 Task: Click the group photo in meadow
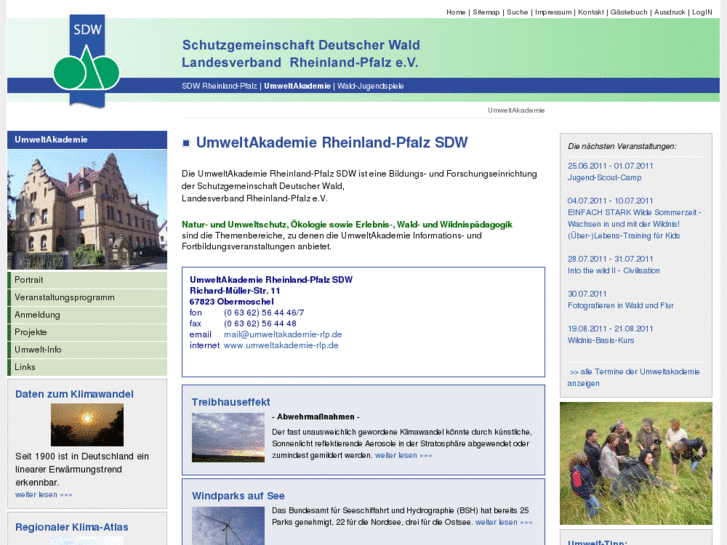click(636, 463)
